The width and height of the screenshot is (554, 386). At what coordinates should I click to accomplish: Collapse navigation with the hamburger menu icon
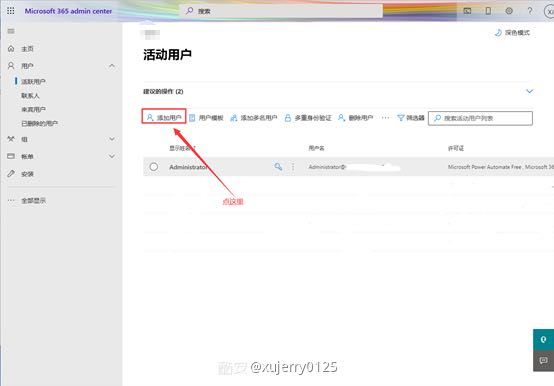tap(11, 31)
